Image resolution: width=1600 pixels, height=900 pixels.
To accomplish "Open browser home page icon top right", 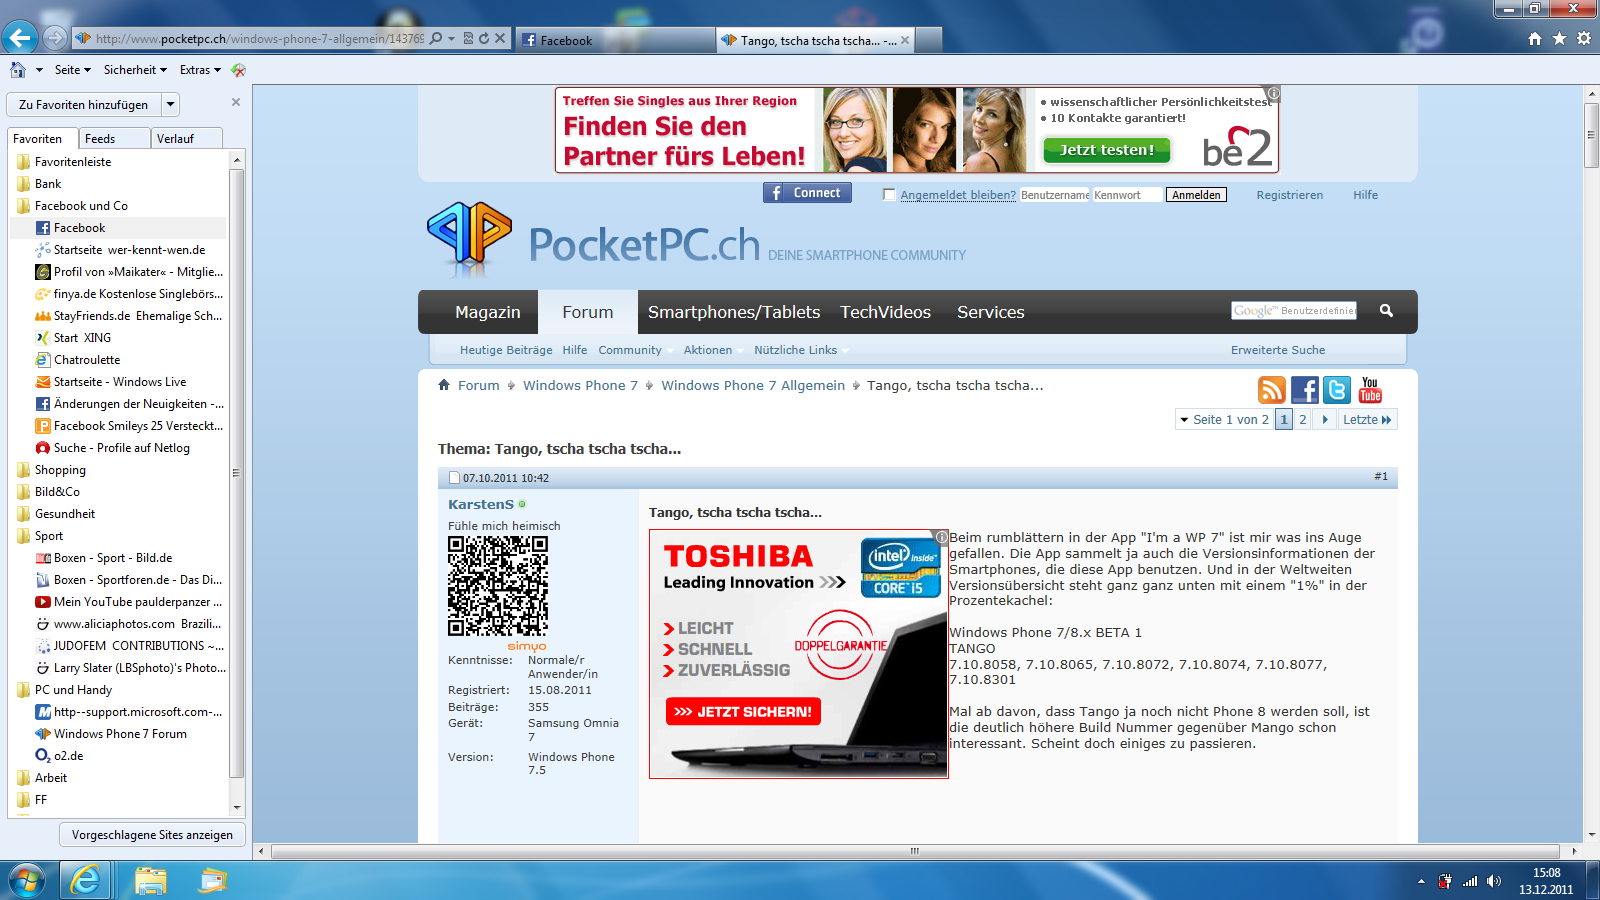I will pyautogui.click(x=1535, y=38).
